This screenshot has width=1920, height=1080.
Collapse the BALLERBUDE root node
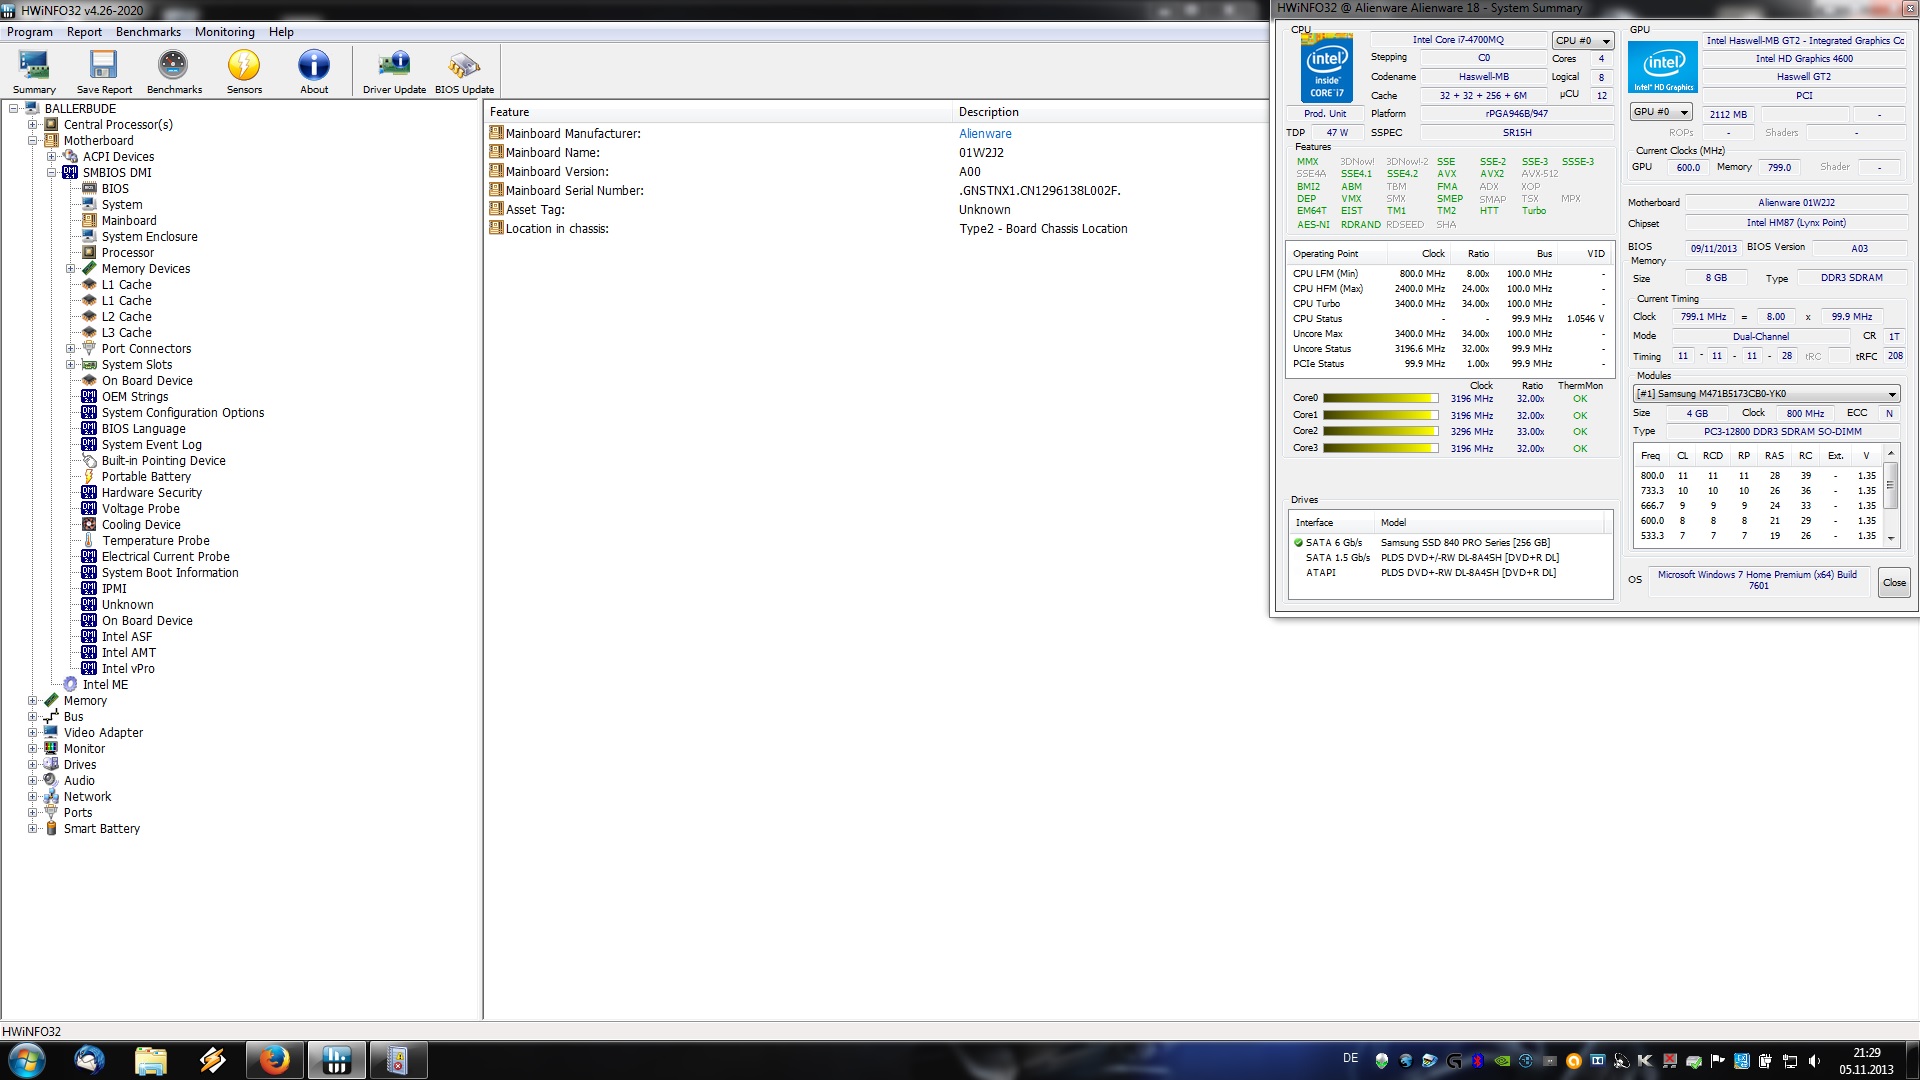[14, 109]
